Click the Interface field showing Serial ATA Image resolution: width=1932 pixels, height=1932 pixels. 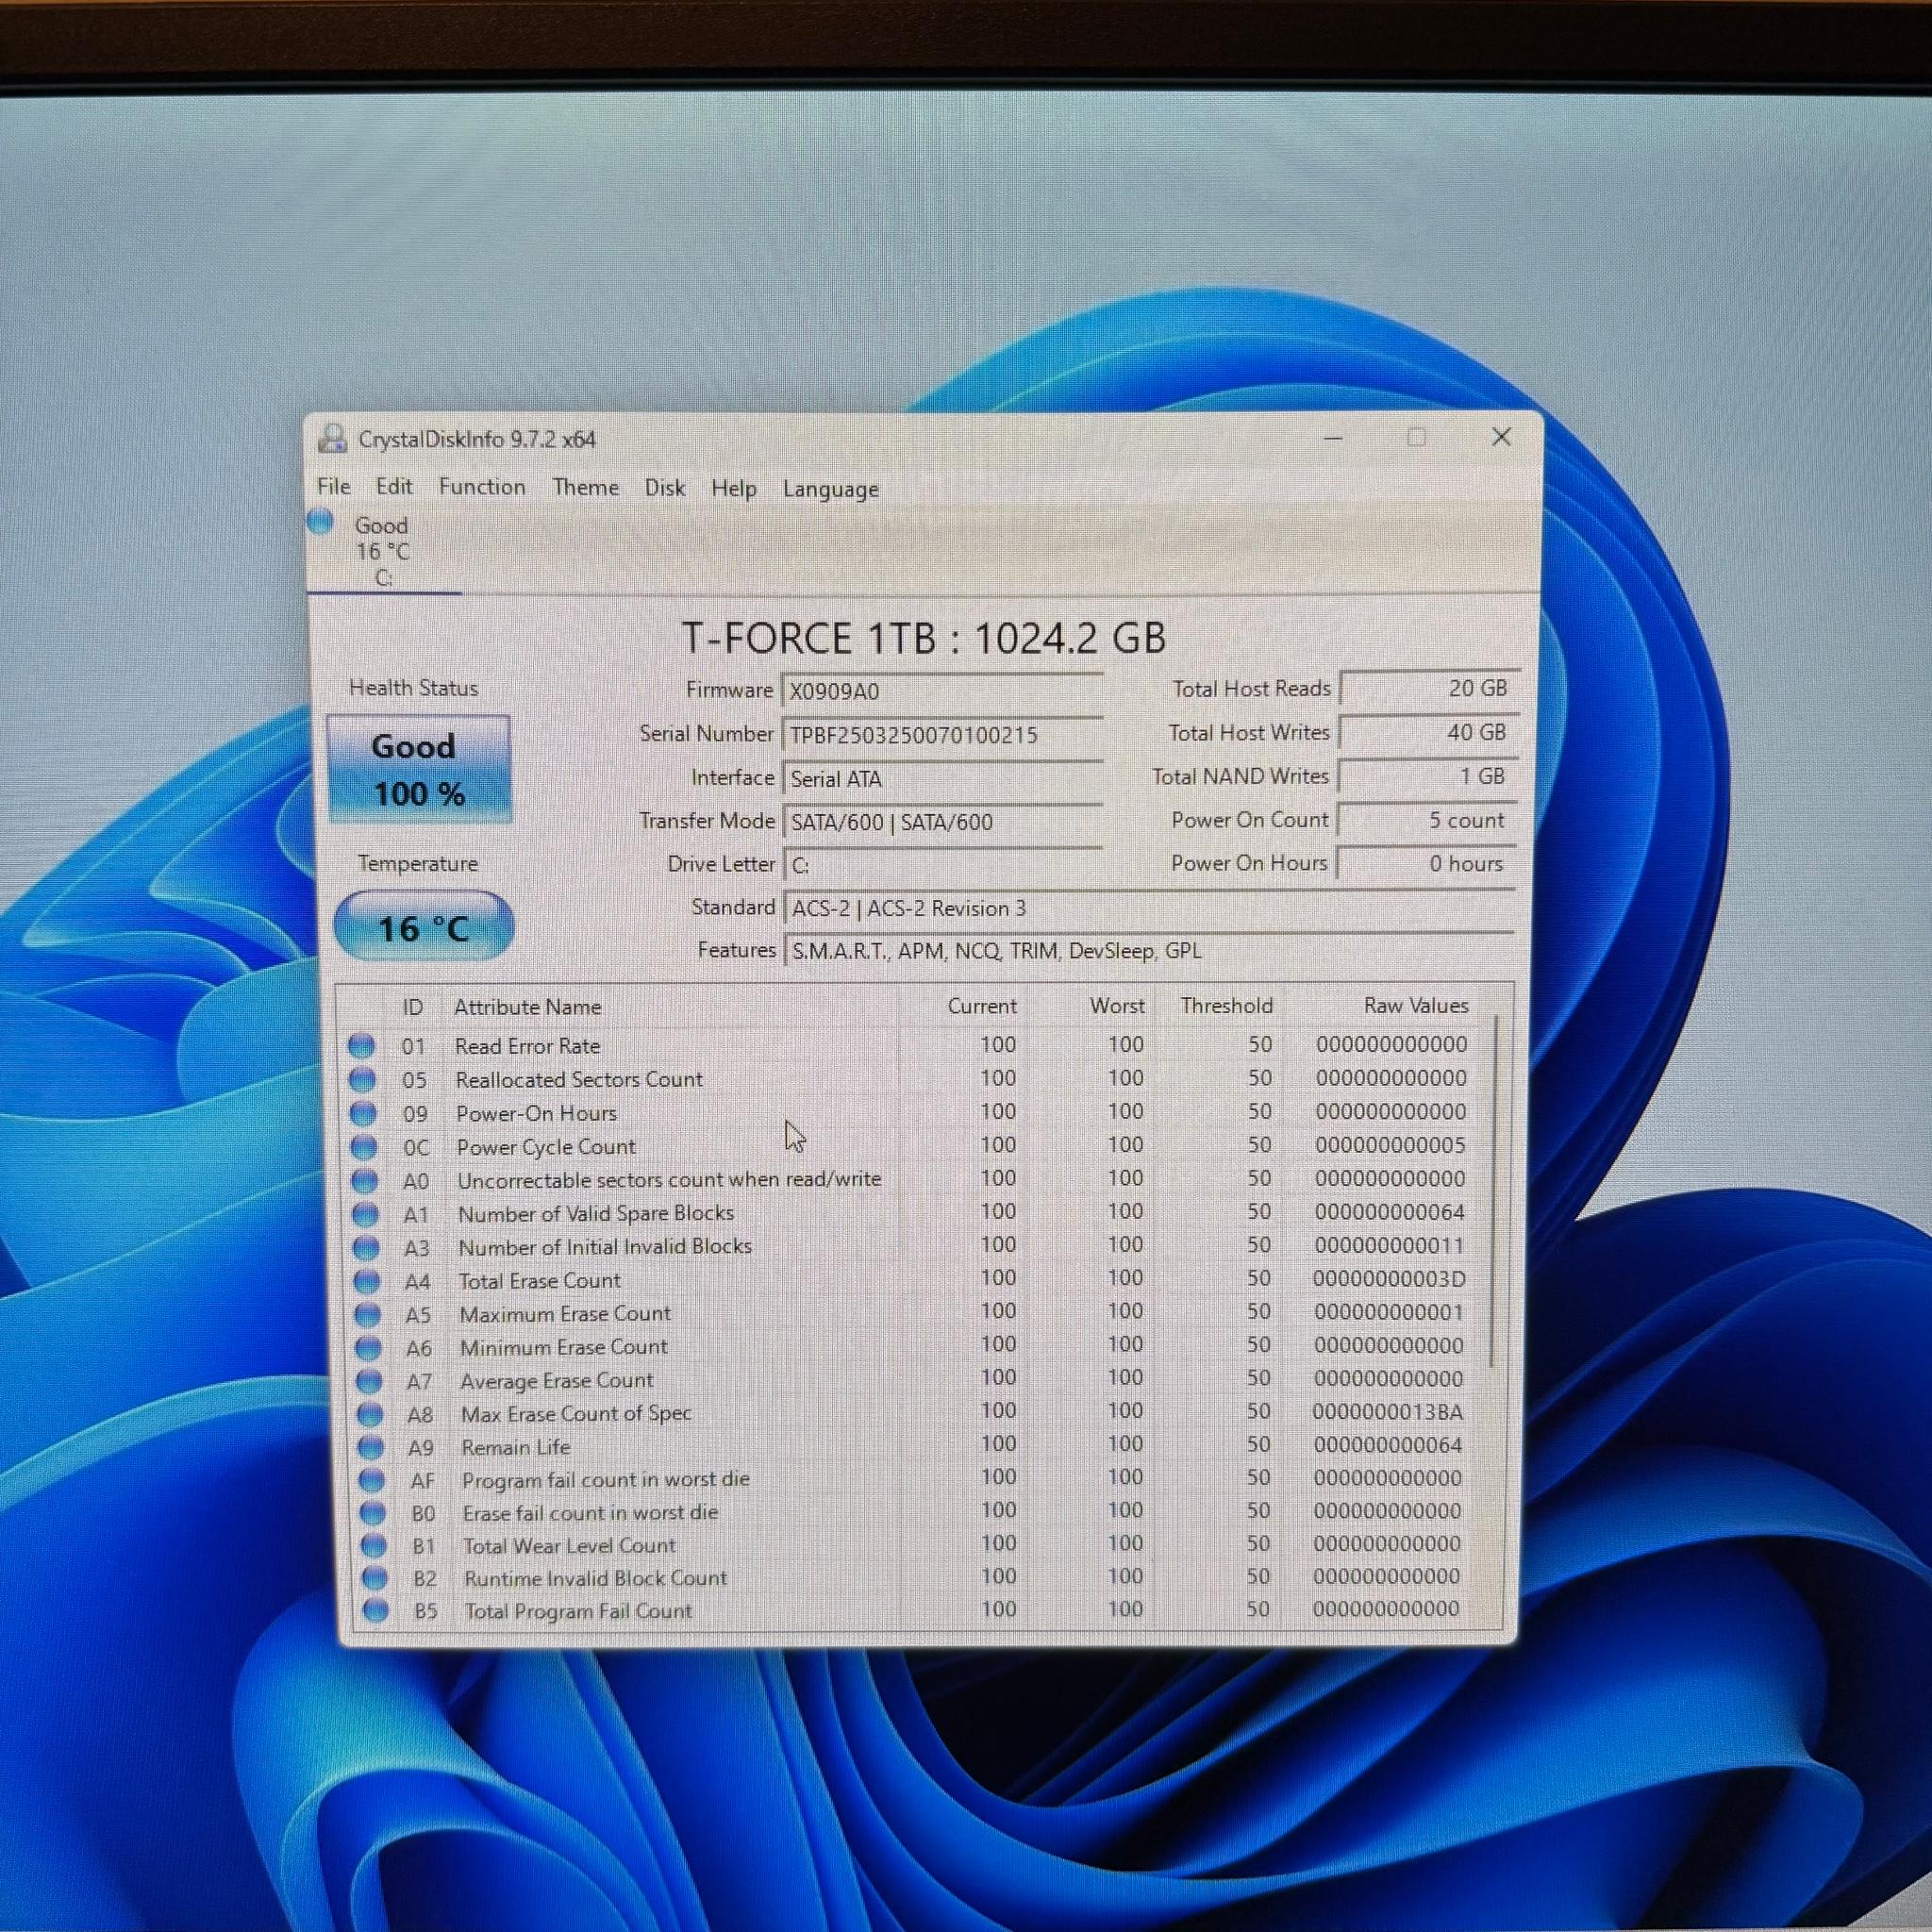point(942,779)
